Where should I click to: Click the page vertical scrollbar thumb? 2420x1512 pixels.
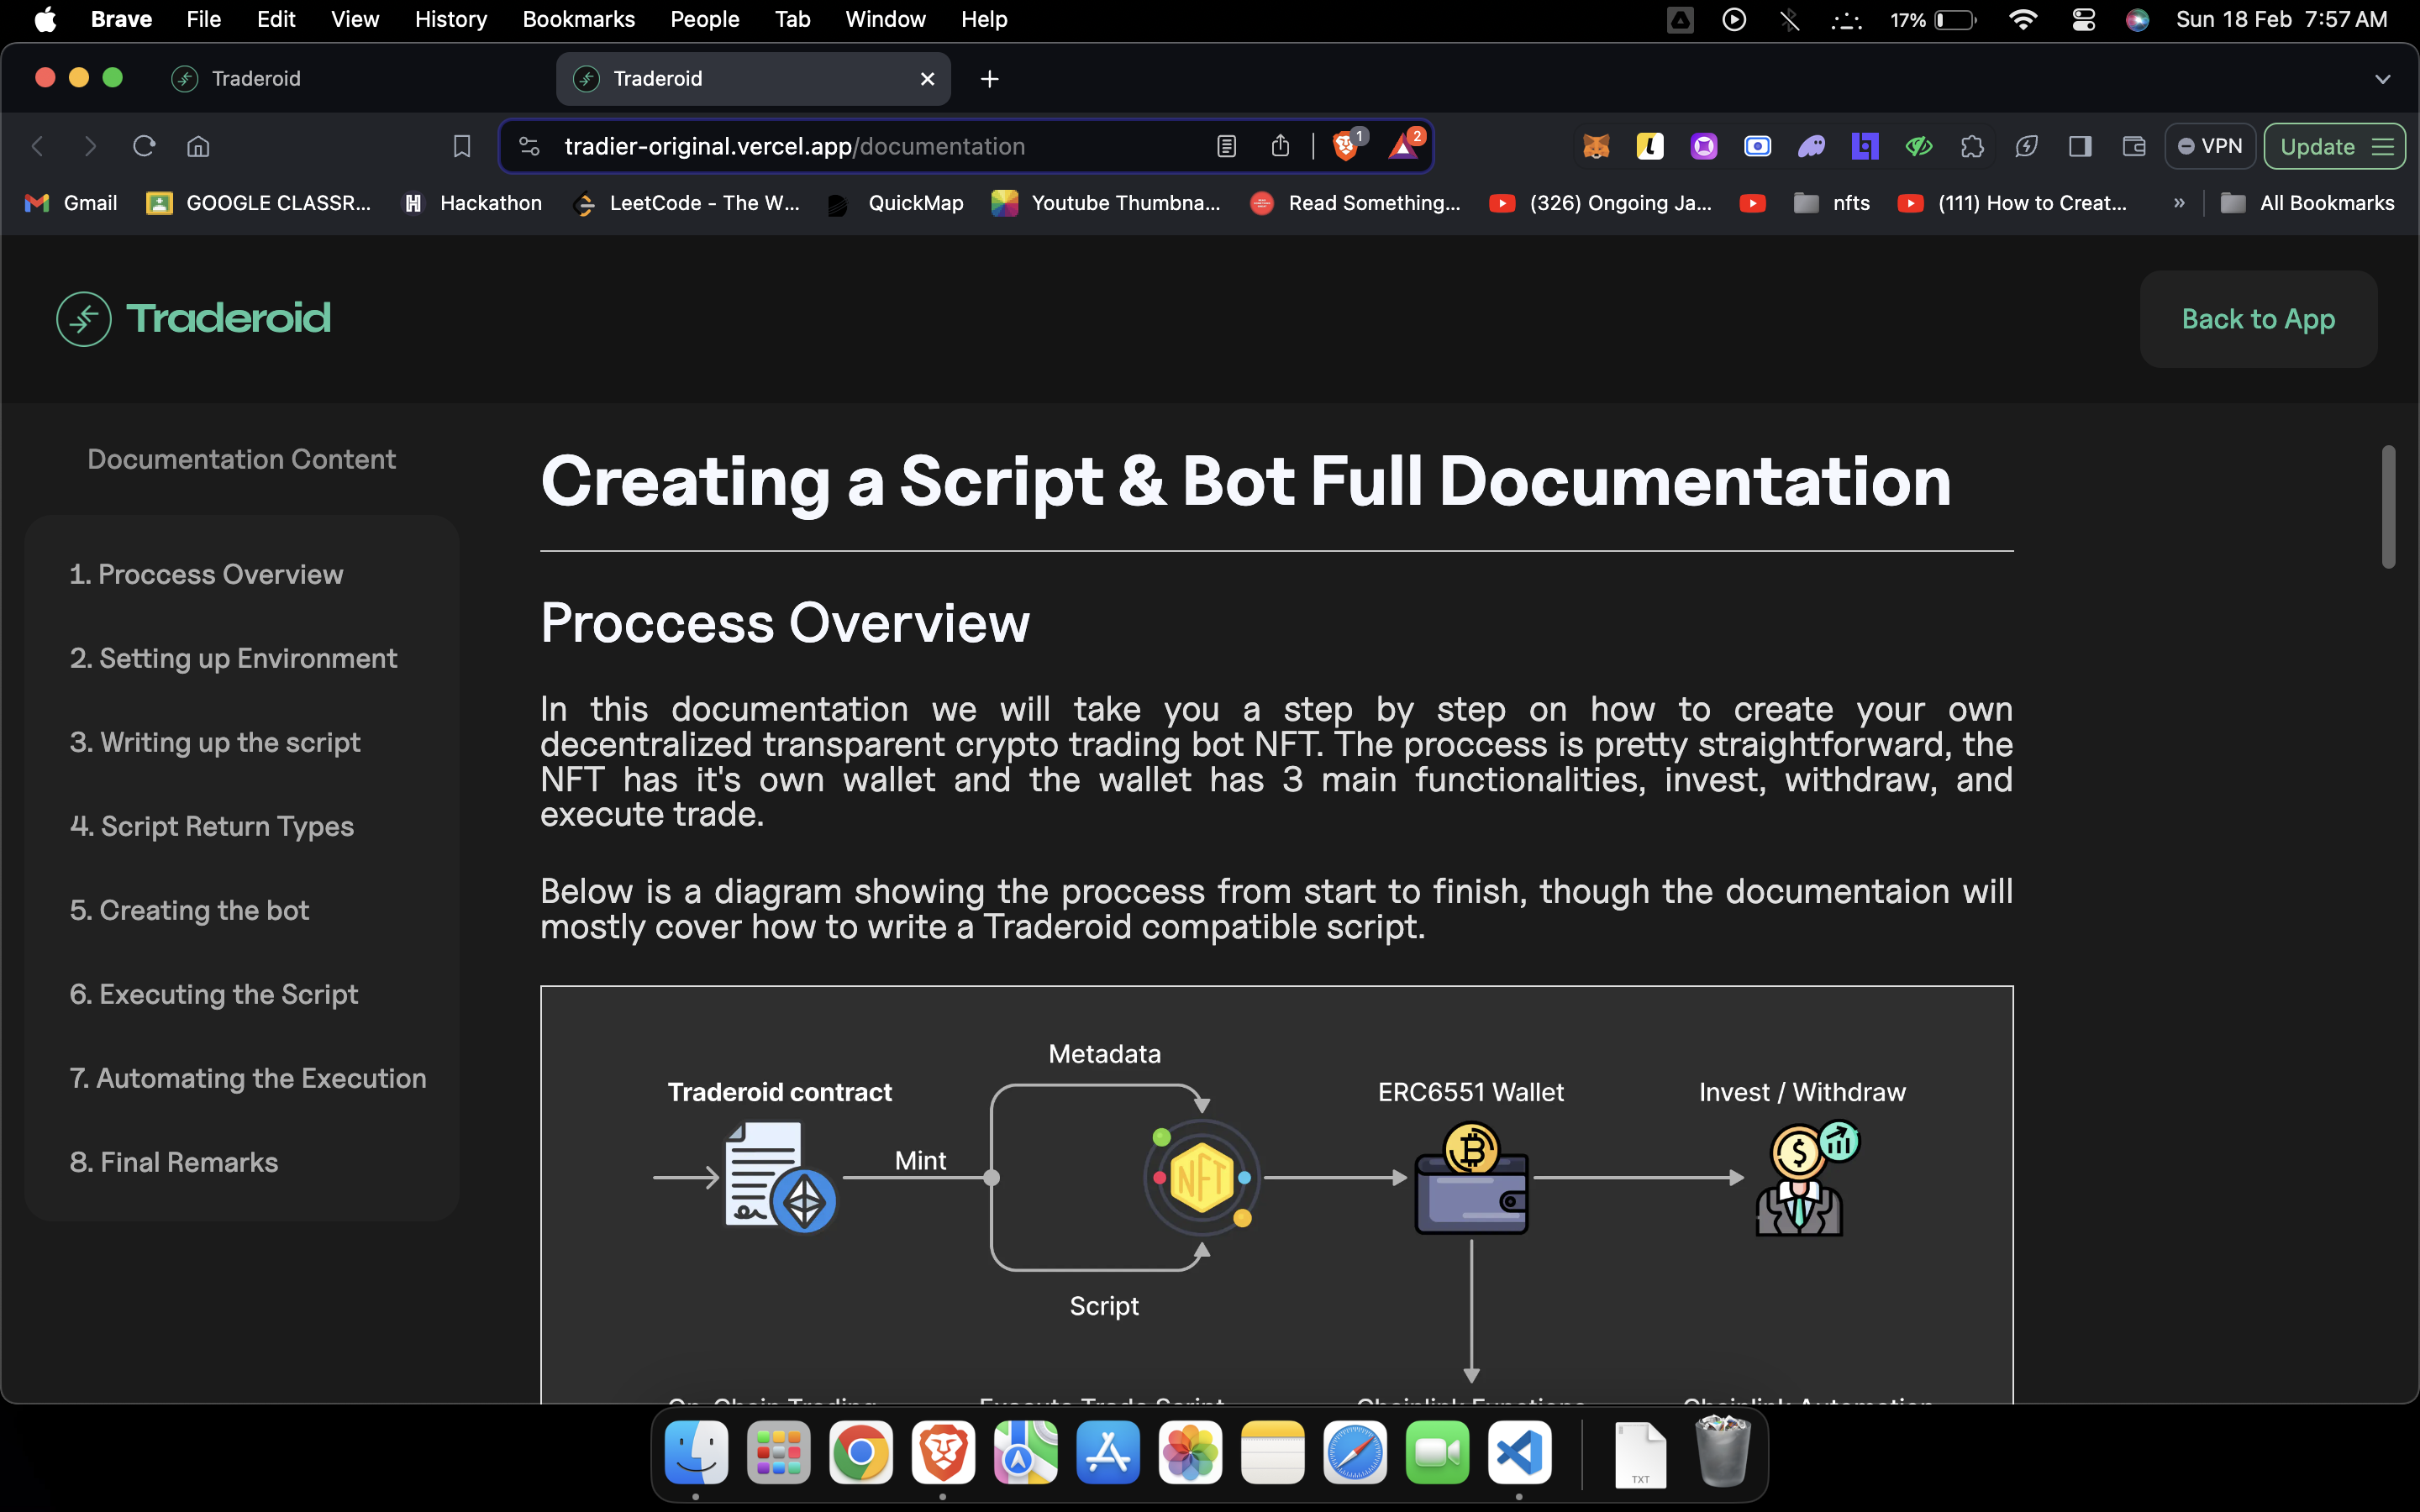tap(2388, 507)
